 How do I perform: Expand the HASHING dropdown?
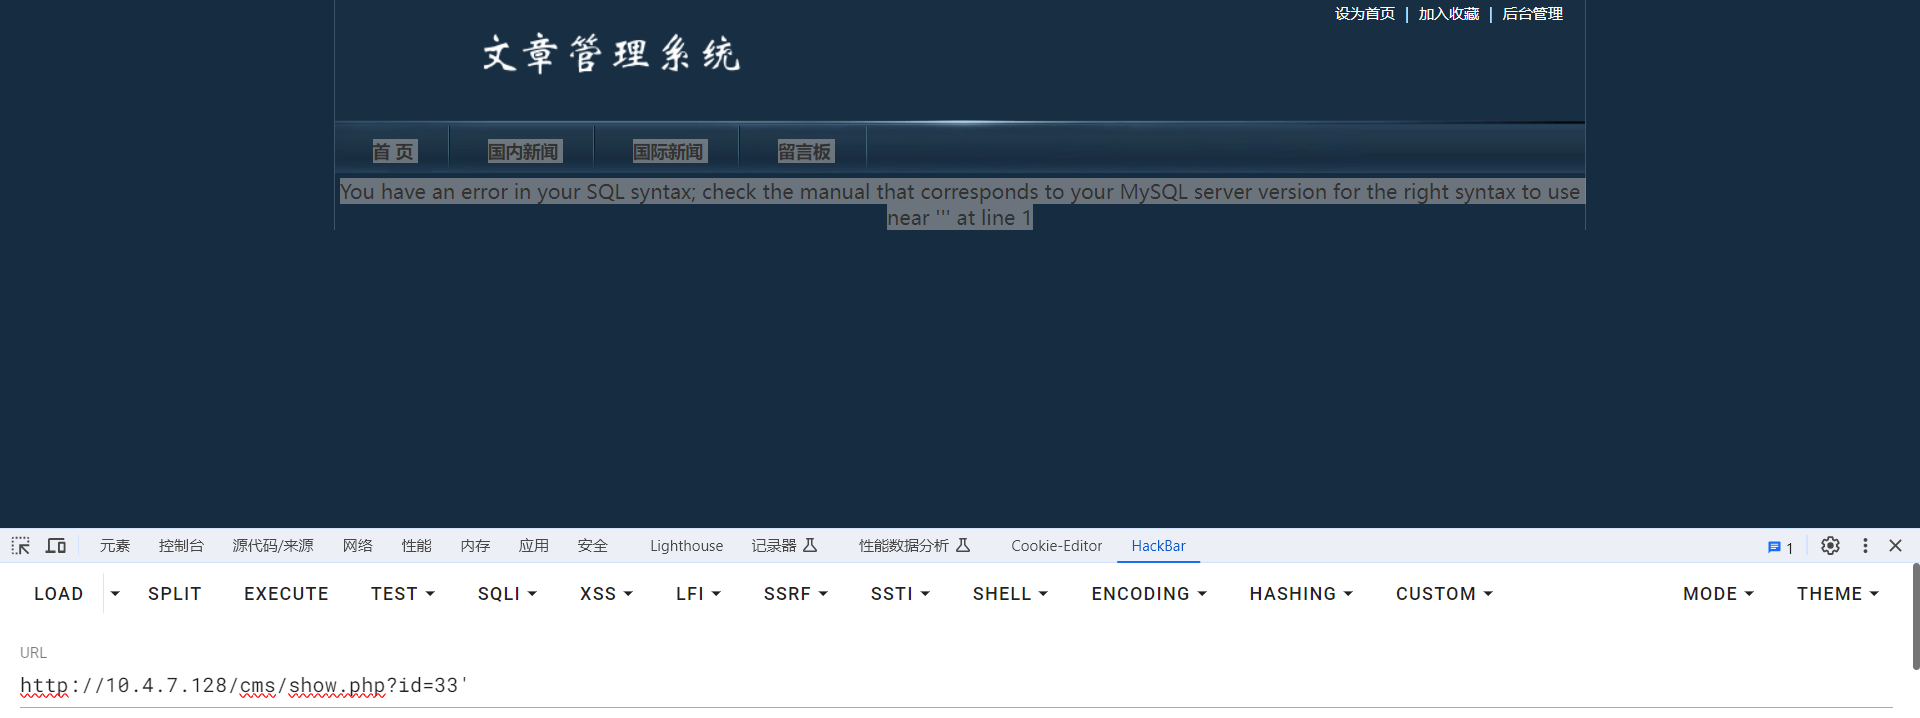point(1302,594)
